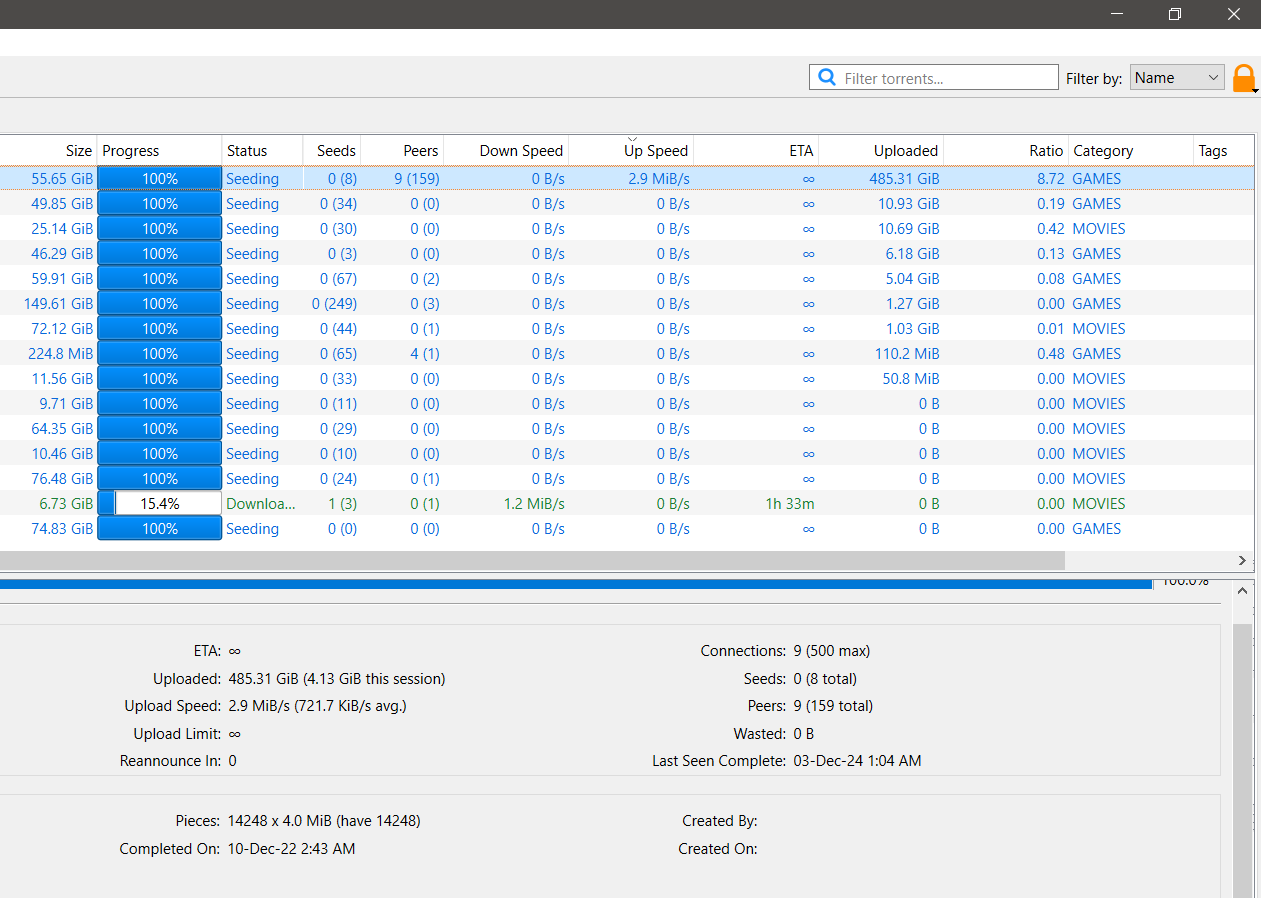Click the 10.46 GiB size cell
This screenshot has height=898, width=1261.
[x=62, y=454]
